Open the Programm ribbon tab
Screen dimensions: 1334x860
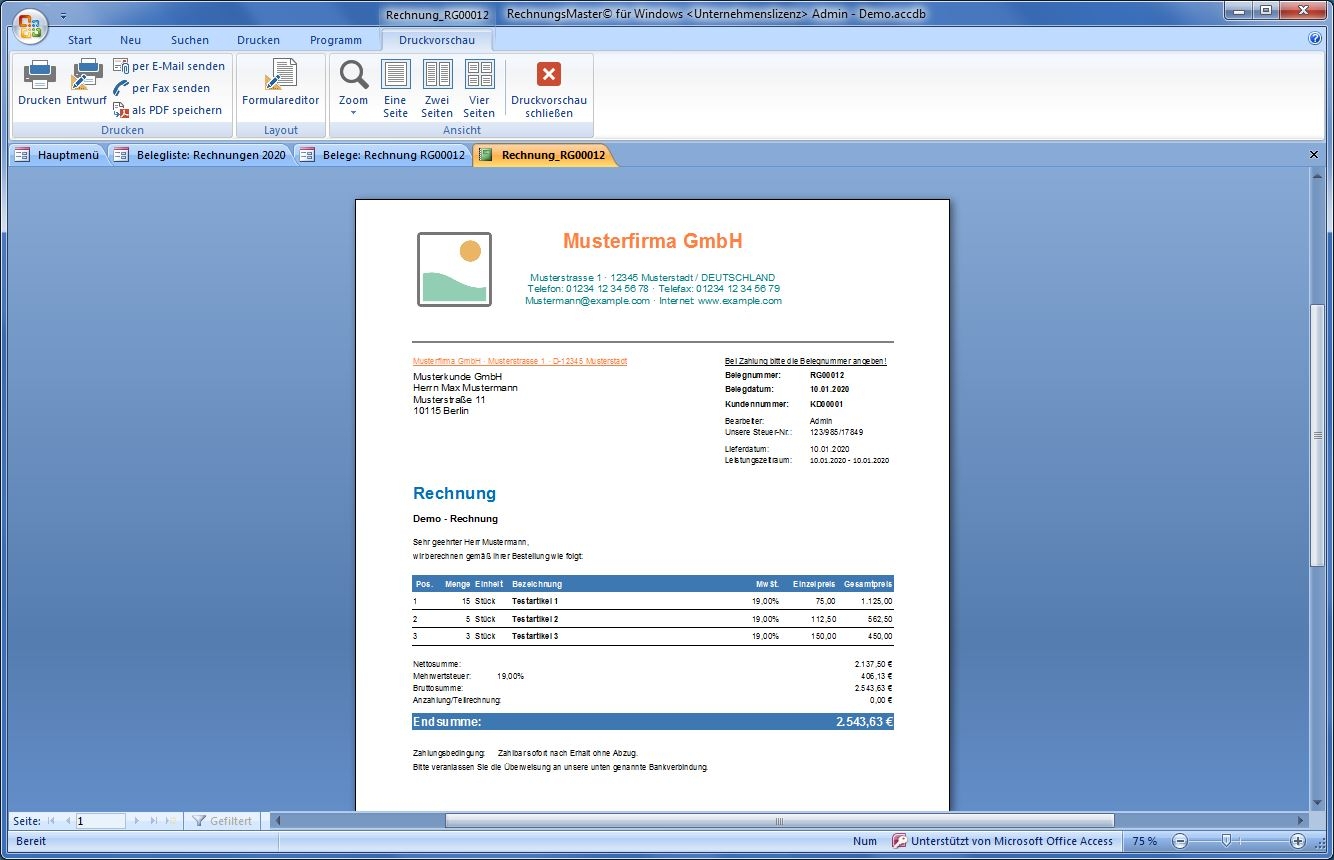click(x=336, y=40)
